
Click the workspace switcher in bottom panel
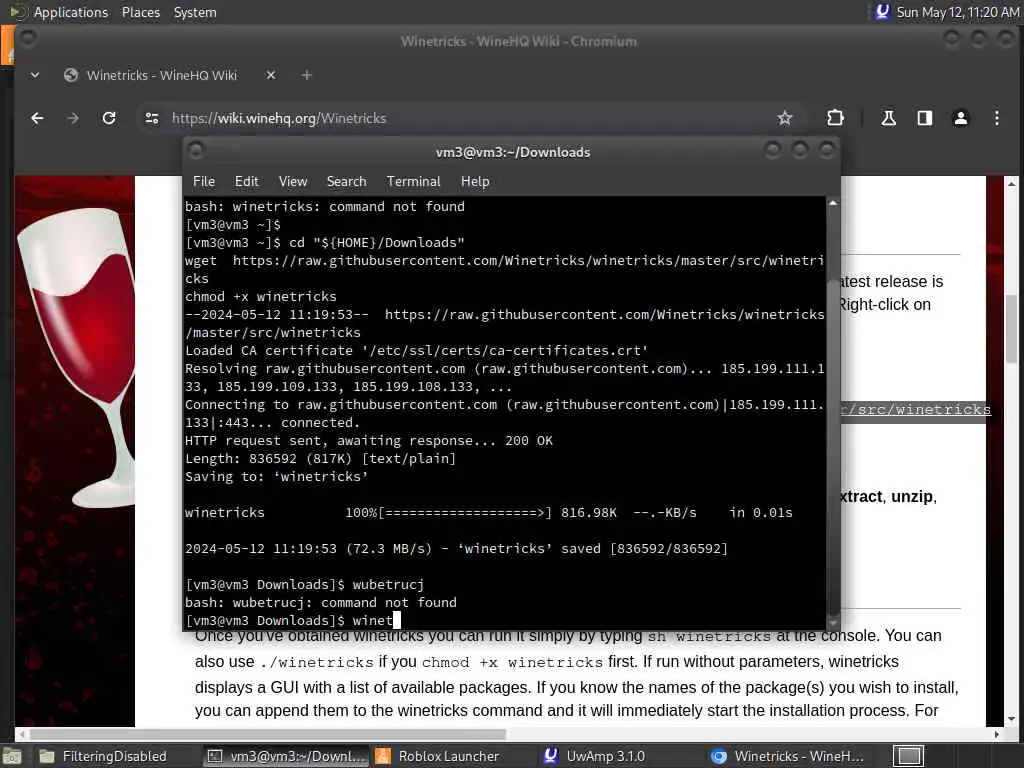pyautogui.click(x=908, y=756)
